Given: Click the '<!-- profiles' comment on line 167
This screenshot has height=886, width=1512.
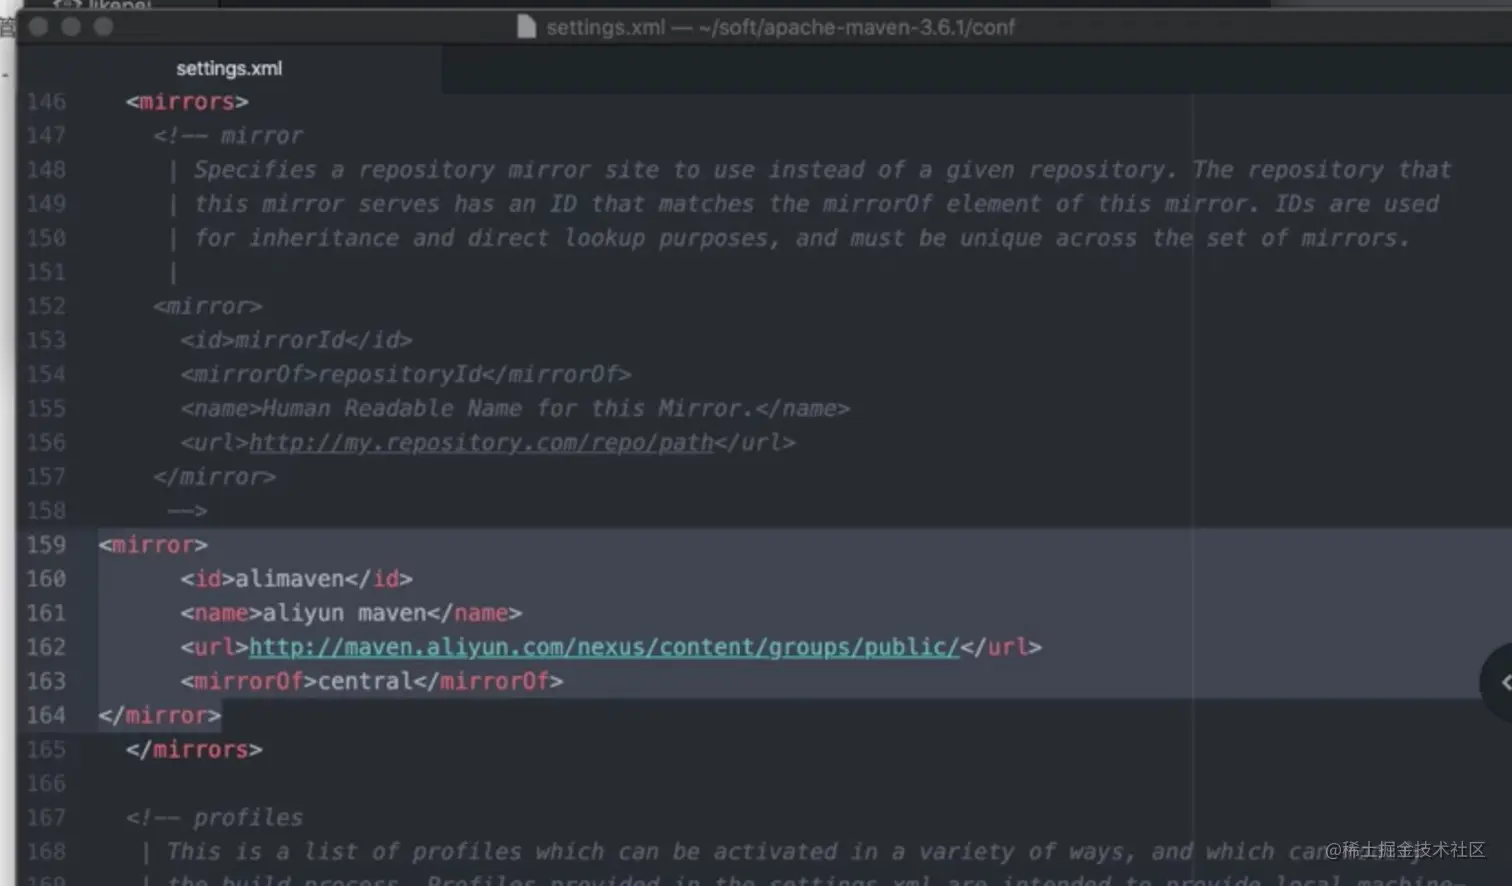Looking at the screenshot, I should click(x=214, y=818).
